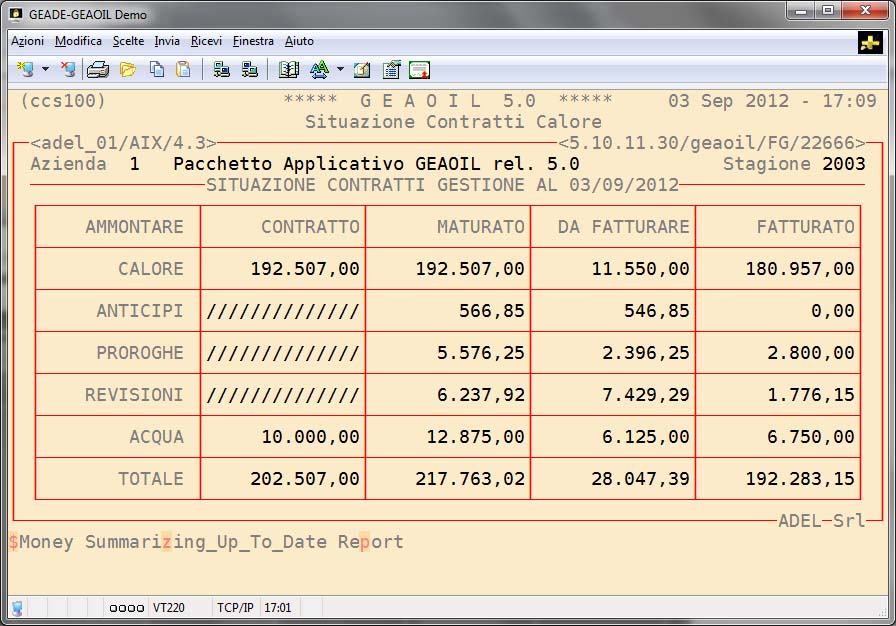Open the Azioni menu

click(27, 41)
